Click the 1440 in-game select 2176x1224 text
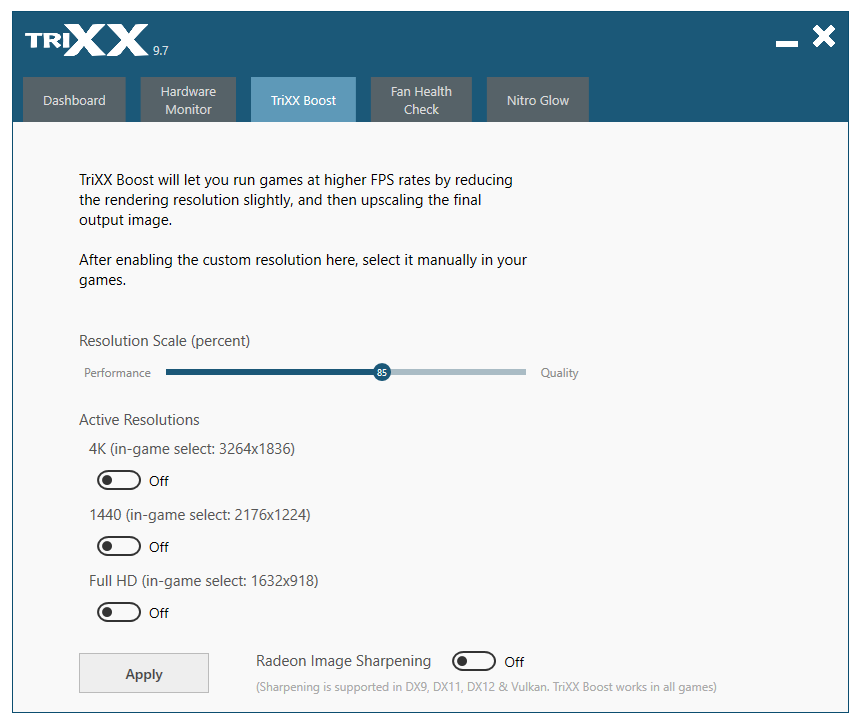The image size is (860, 723). (x=200, y=515)
